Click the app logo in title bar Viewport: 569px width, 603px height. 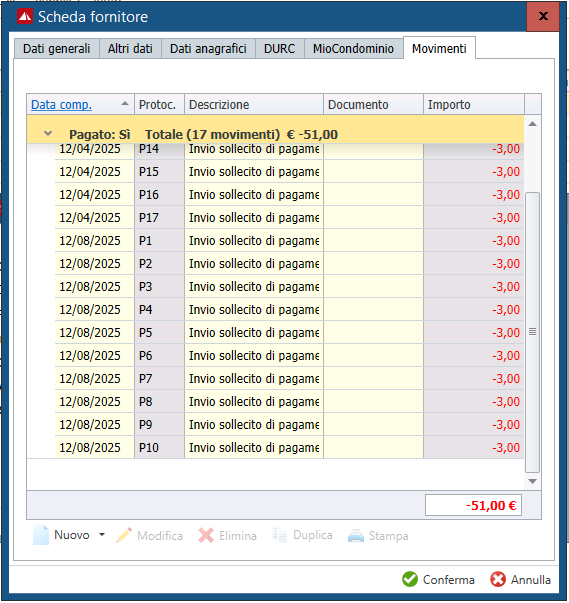[x=25, y=17]
